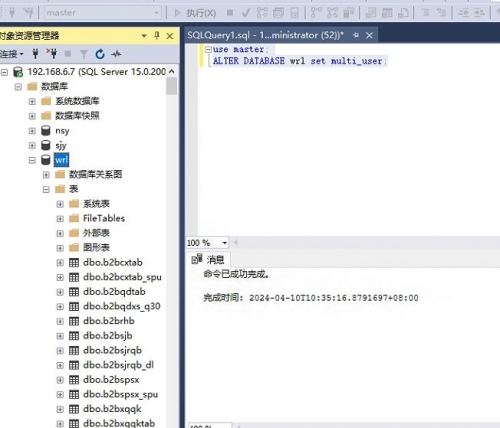Click the Stop debugging square icon
The image size is (500, 428).
click(230, 13)
